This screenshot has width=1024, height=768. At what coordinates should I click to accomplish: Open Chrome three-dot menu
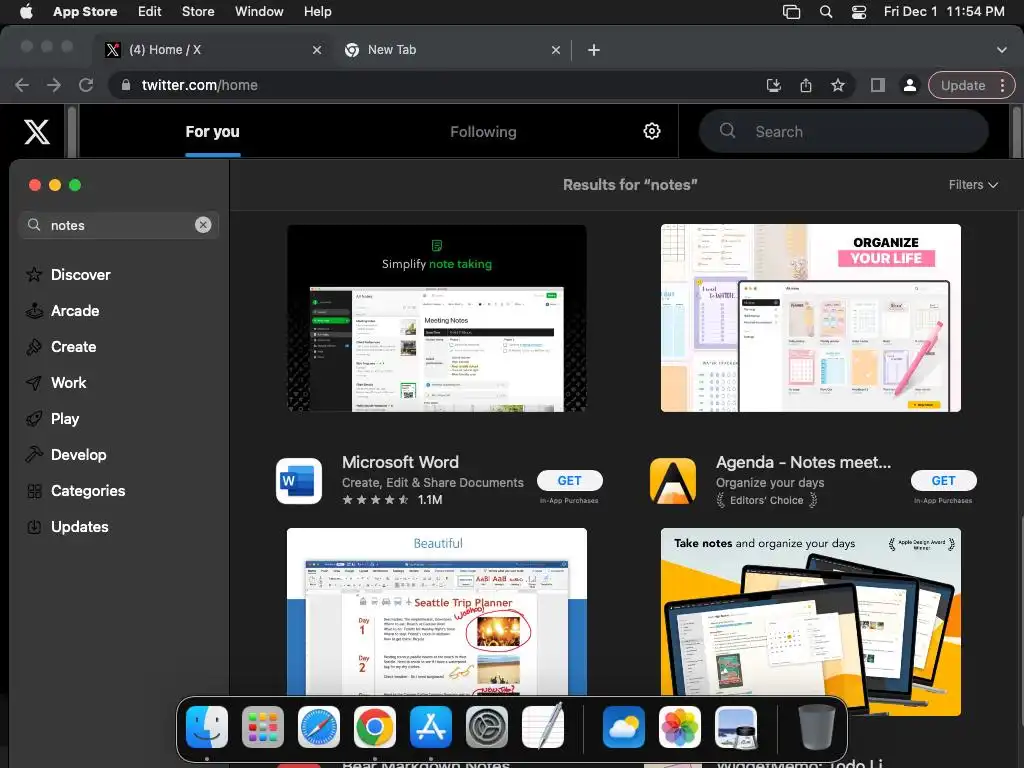click(x=1002, y=86)
